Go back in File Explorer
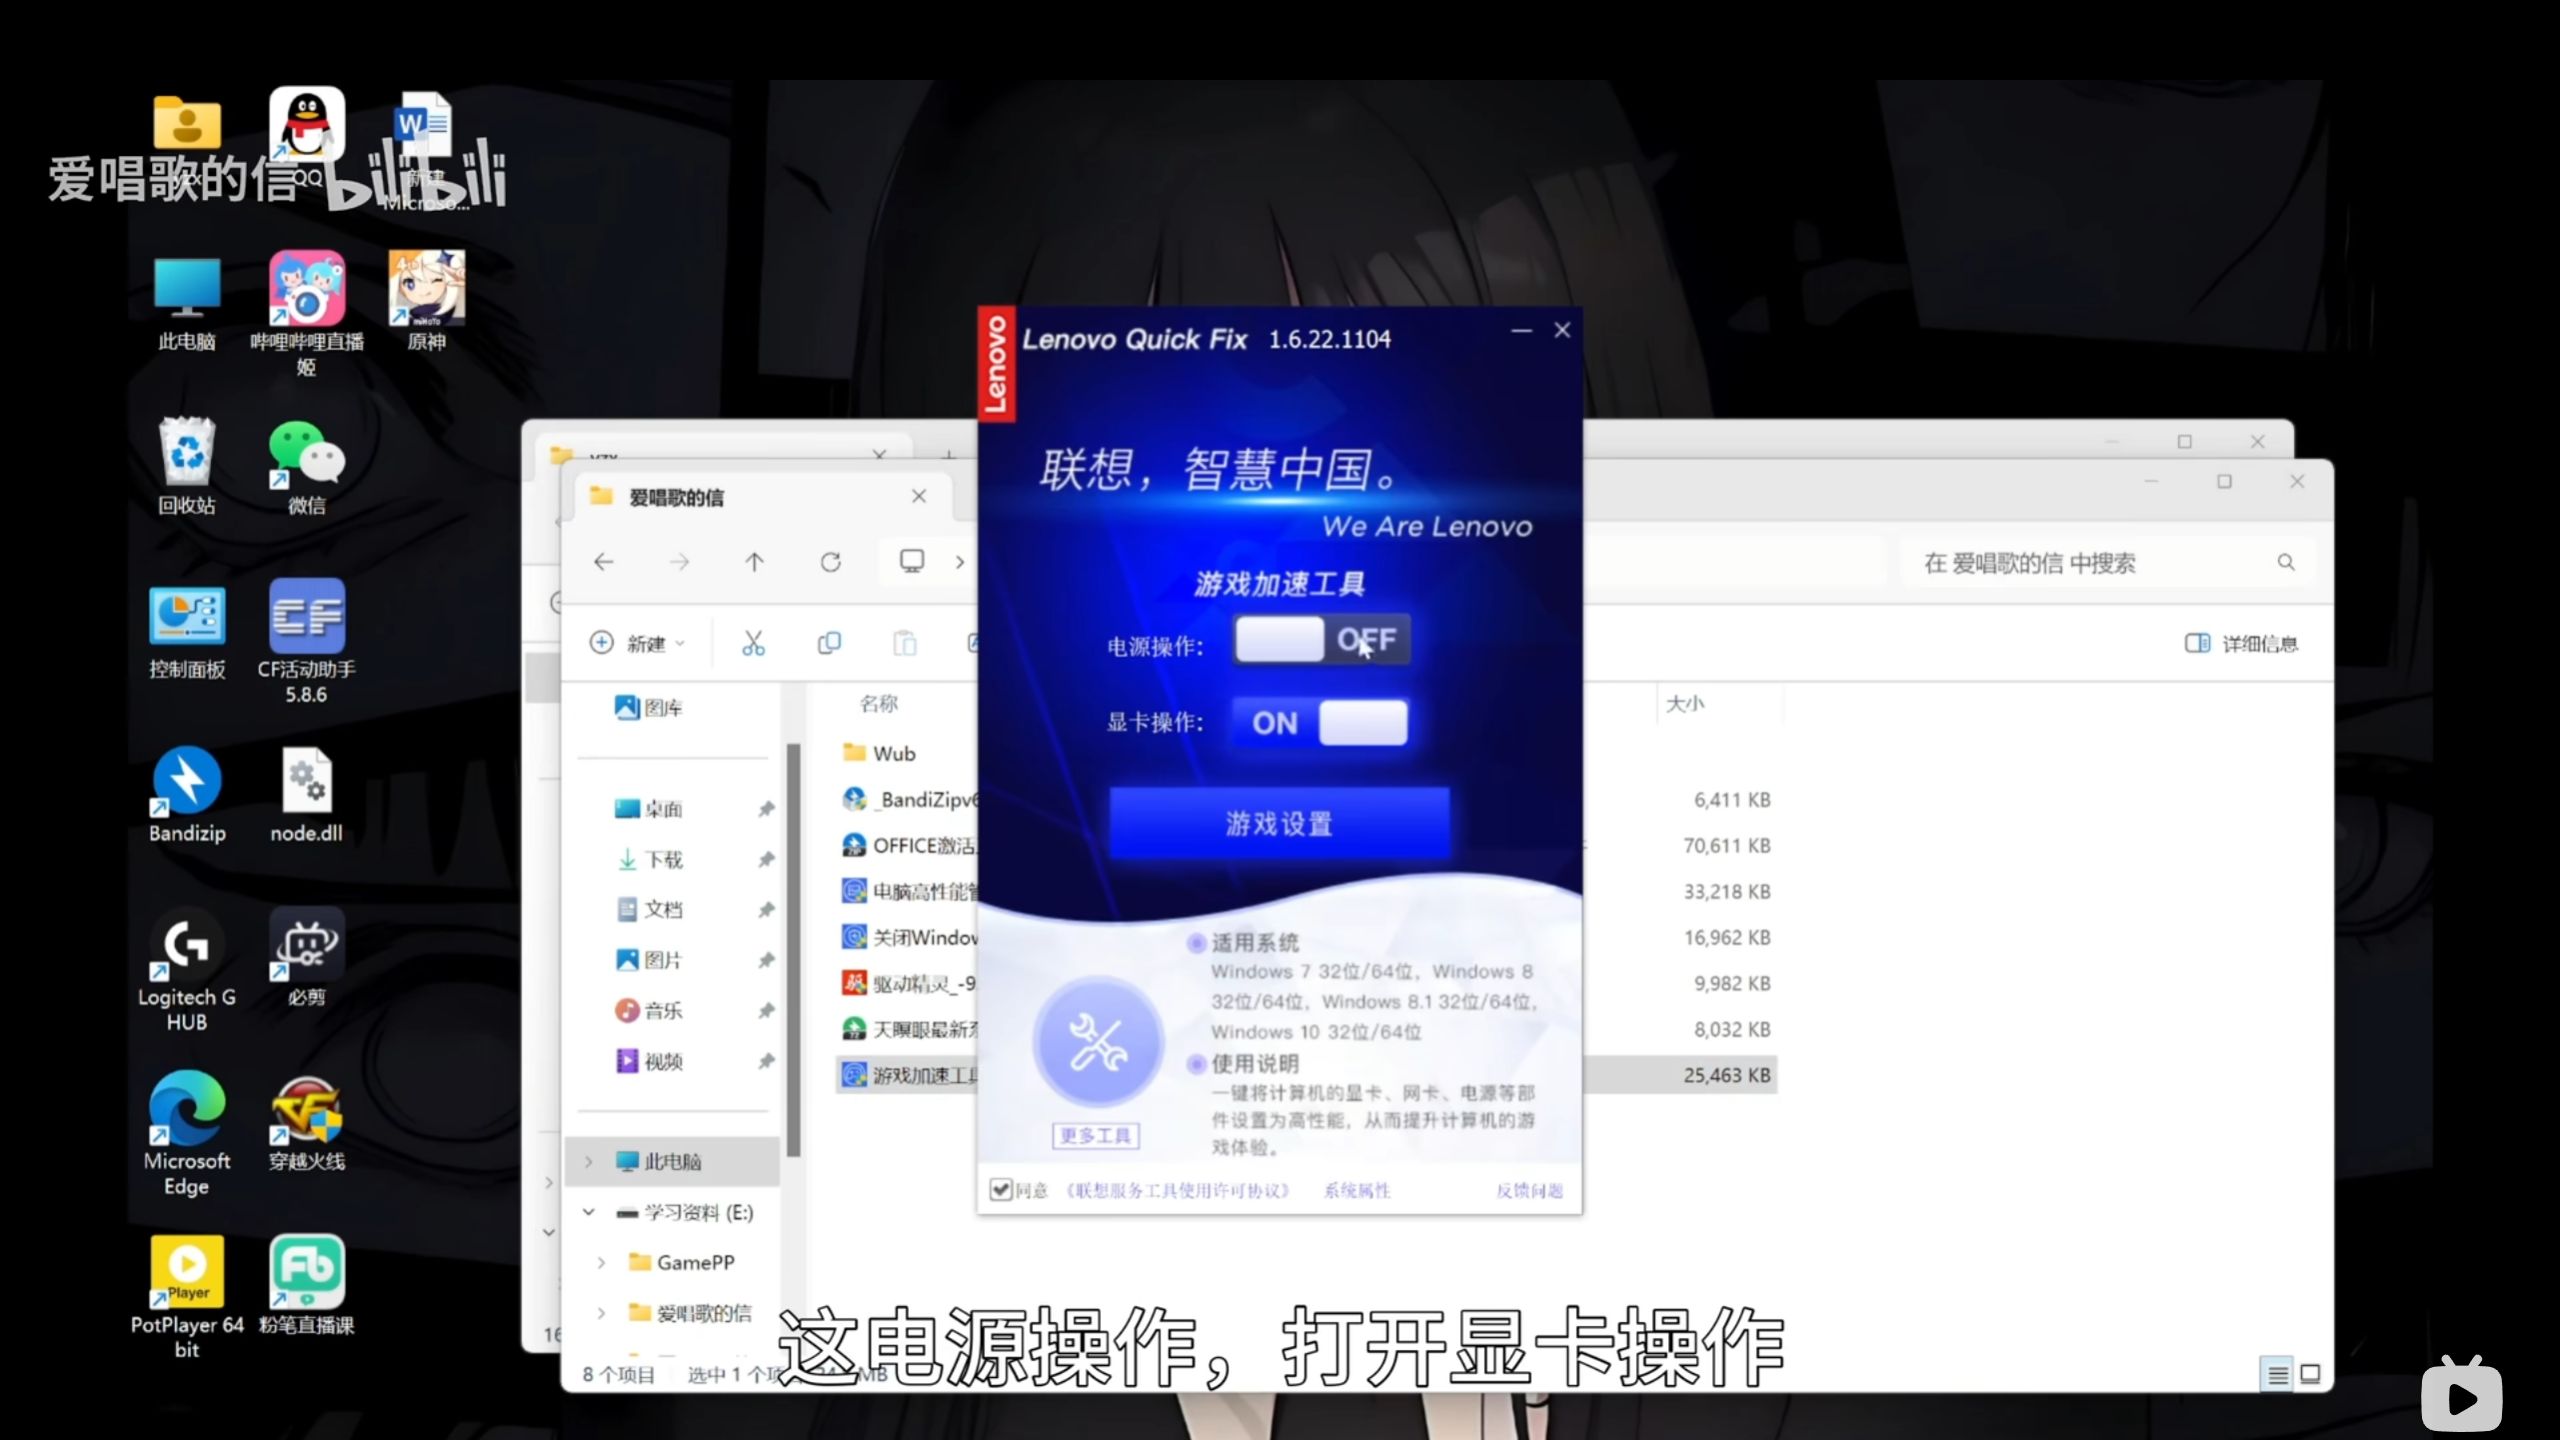This screenshot has width=2560, height=1440. pos(604,562)
